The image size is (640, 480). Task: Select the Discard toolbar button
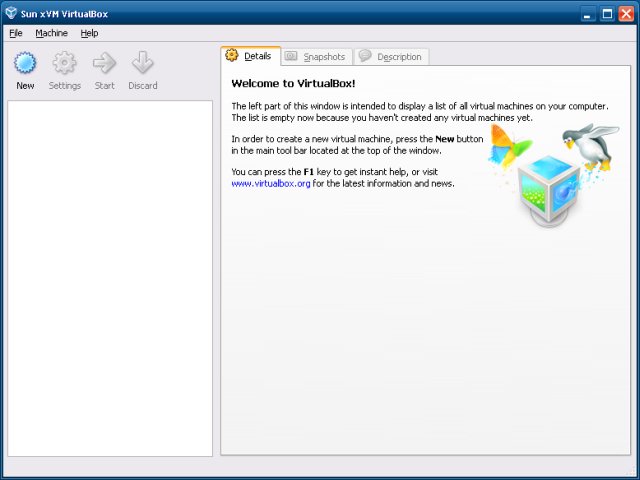tap(142, 70)
